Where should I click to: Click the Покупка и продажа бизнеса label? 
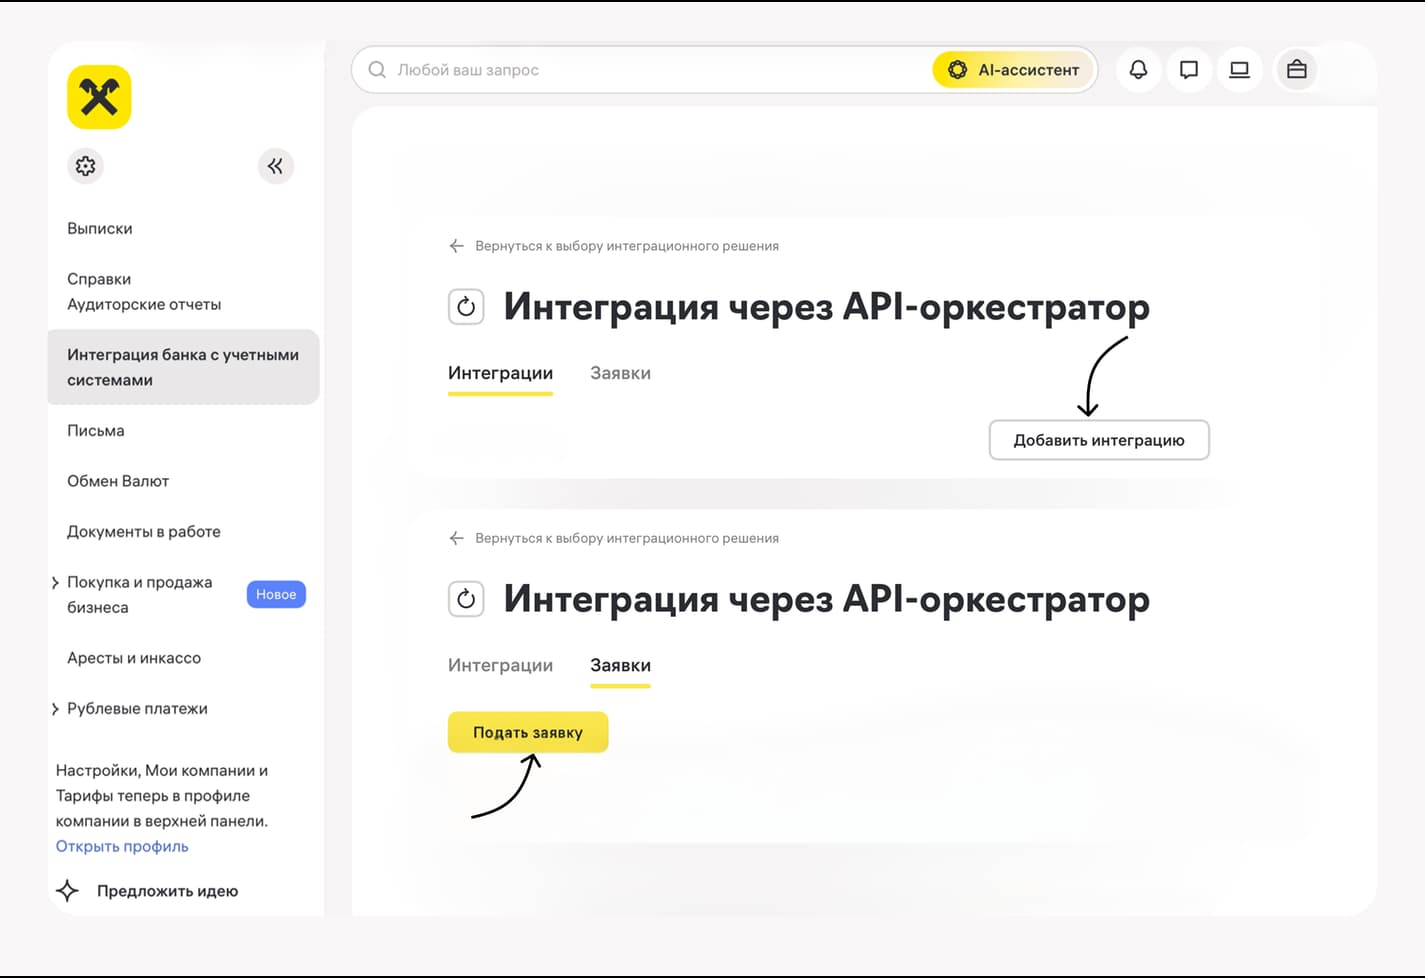click(x=140, y=595)
